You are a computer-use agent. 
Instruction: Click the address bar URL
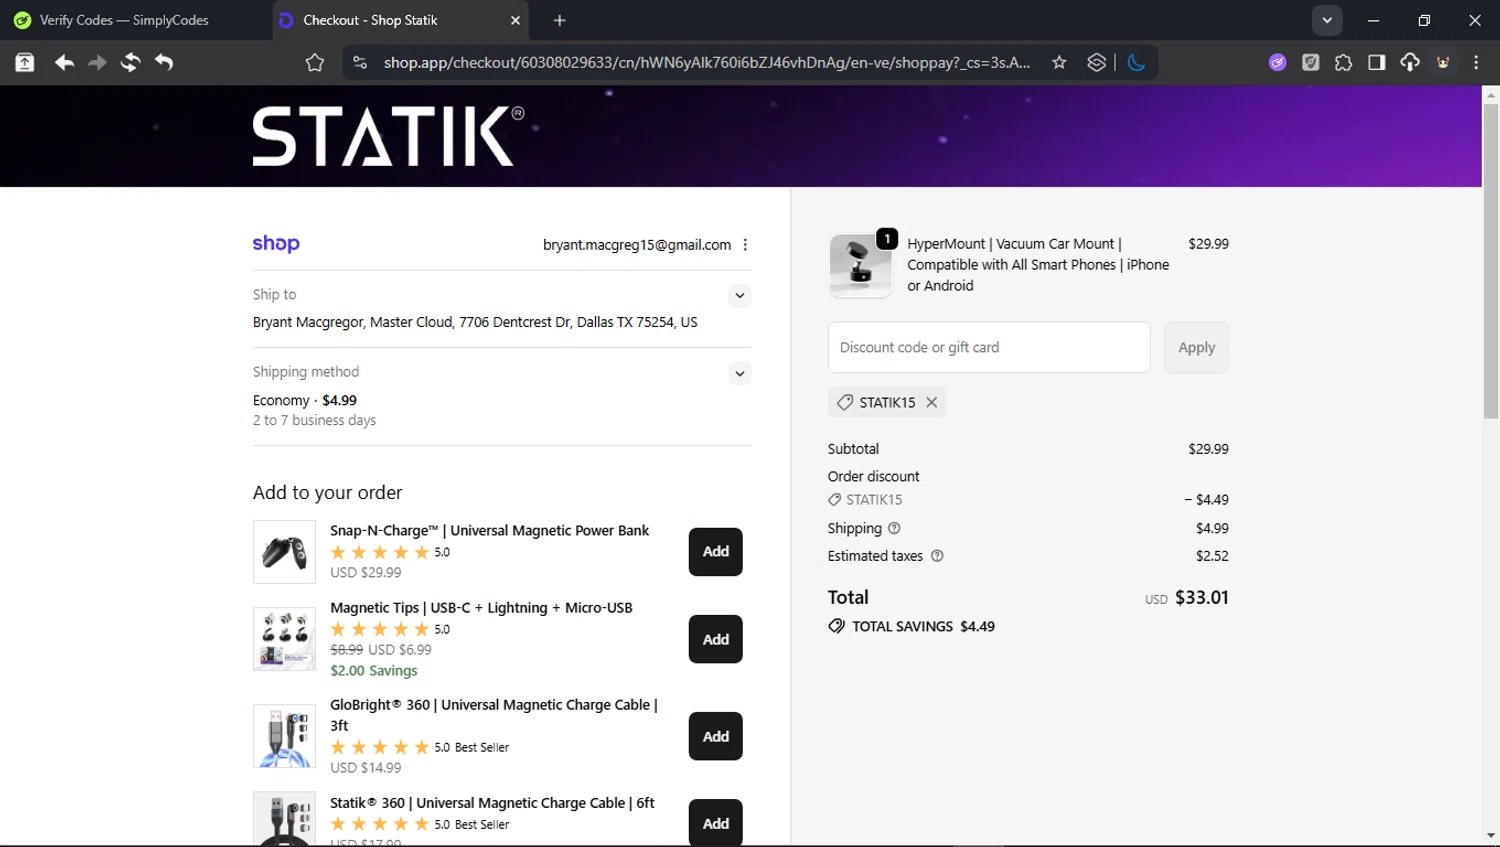pos(706,63)
